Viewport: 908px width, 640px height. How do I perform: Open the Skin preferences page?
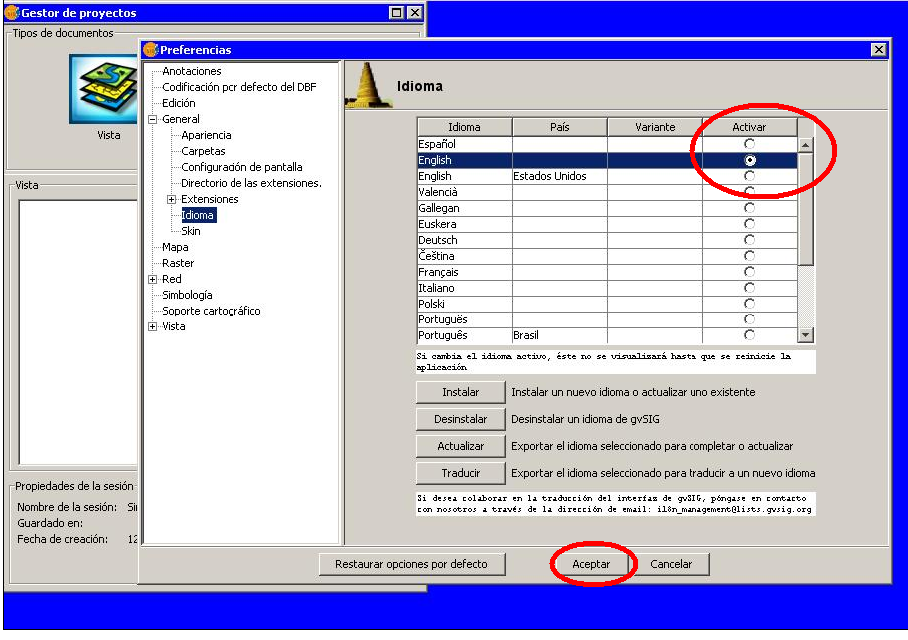point(191,231)
